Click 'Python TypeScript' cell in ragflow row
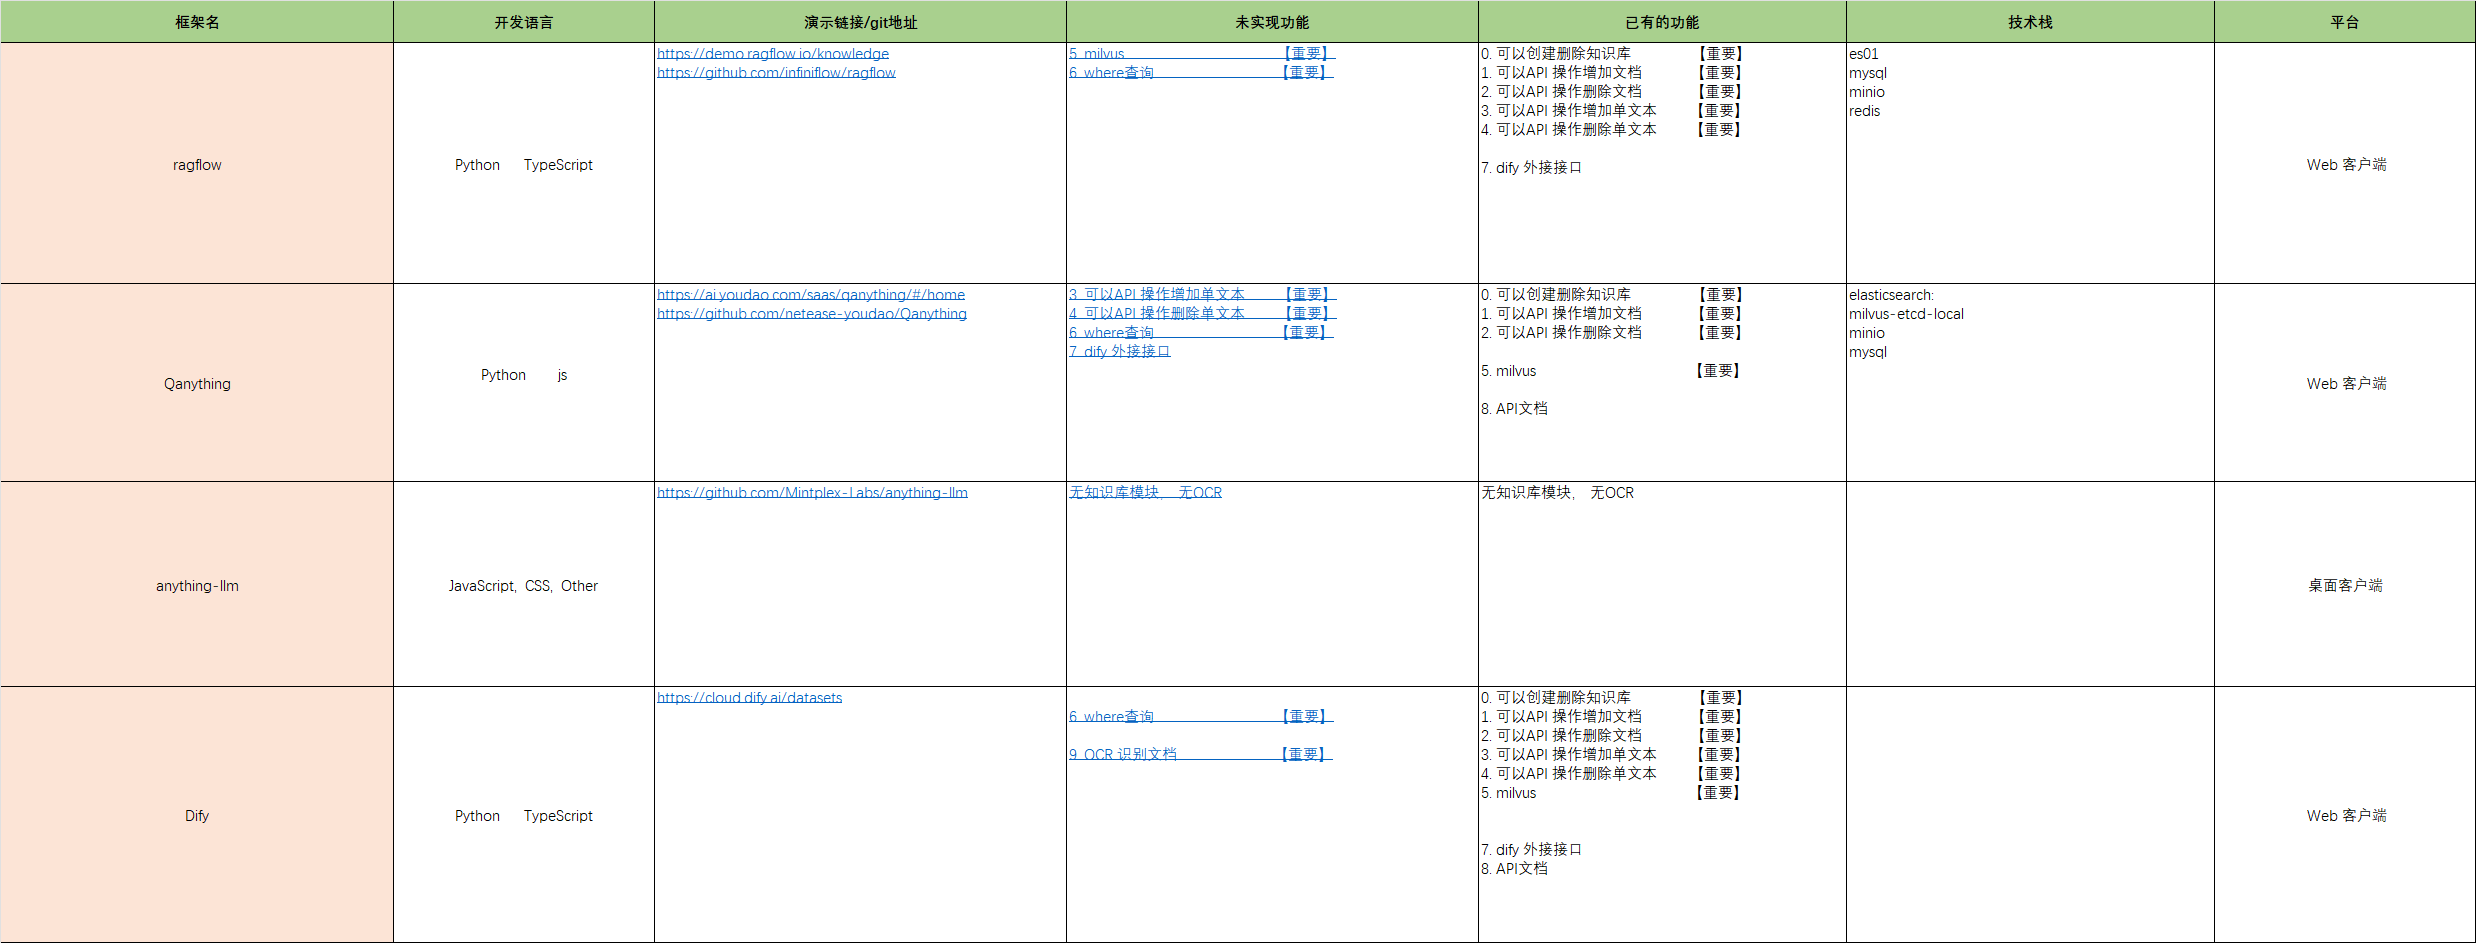Screen dimensions: 2476x943 [524, 164]
